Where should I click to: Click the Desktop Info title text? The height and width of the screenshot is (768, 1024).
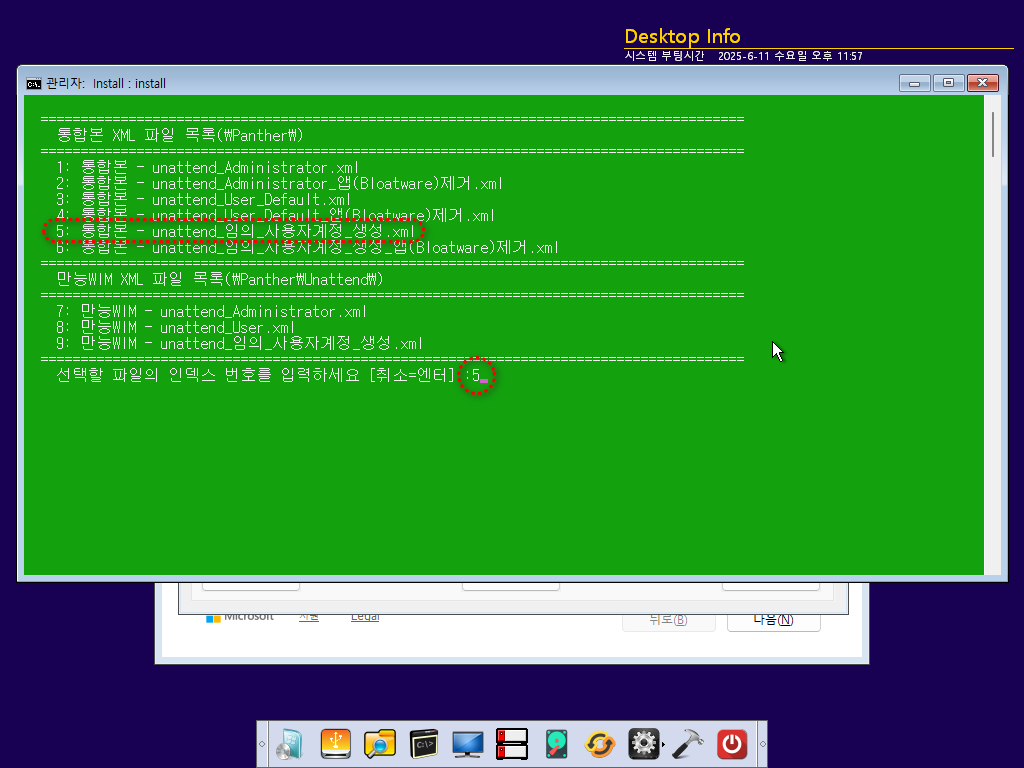pos(682,37)
